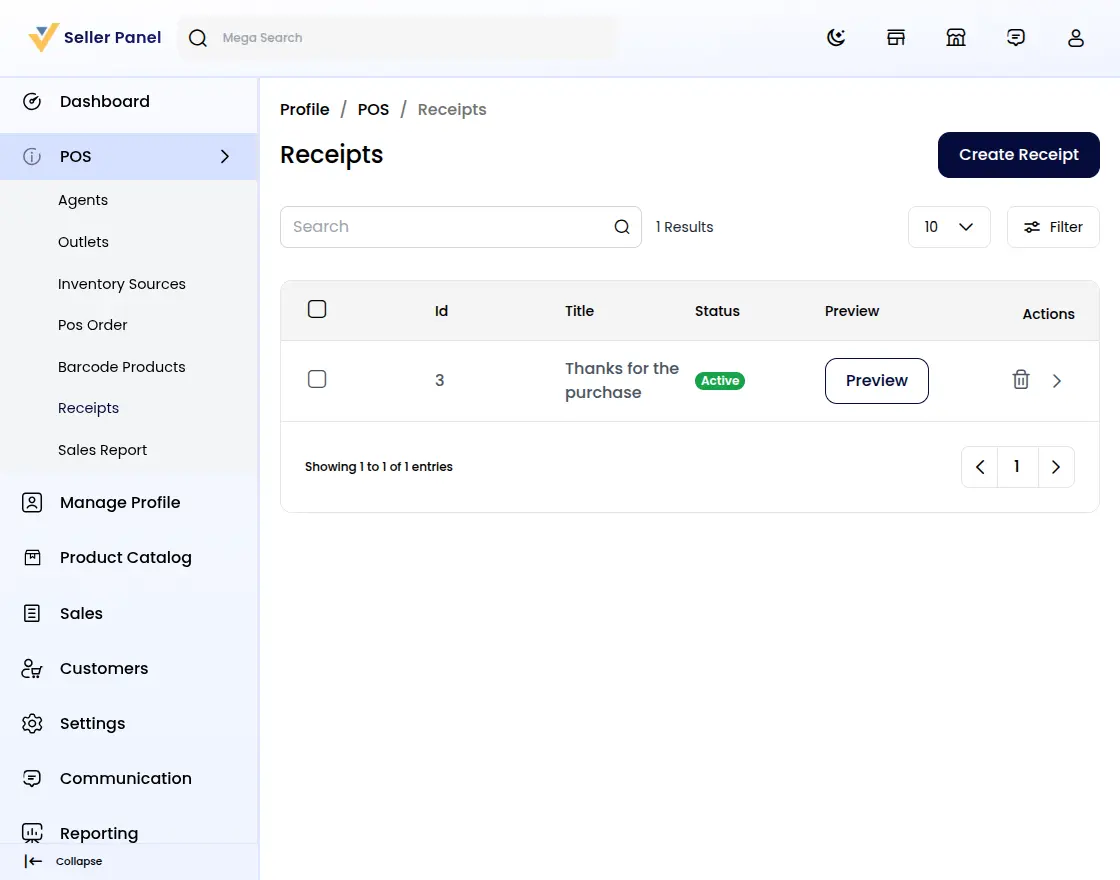Open Manage Profile menu label
The image size is (1120, 880).
tap(120, 503)
